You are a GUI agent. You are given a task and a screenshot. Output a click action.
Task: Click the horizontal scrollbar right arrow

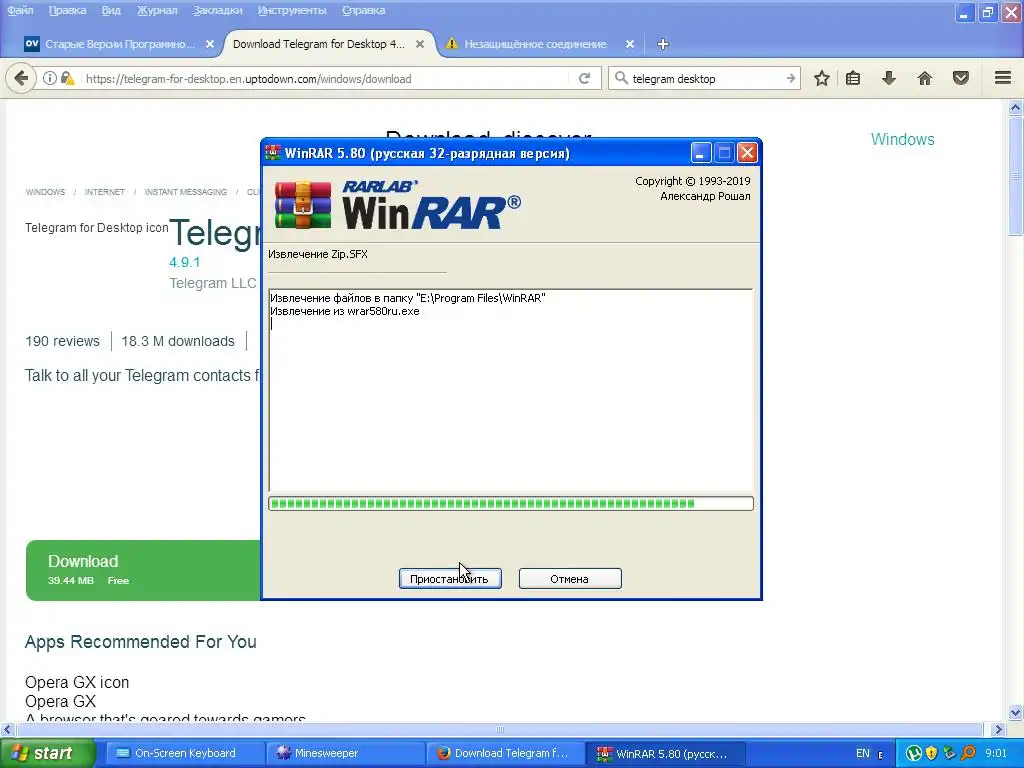coord(998,729)
